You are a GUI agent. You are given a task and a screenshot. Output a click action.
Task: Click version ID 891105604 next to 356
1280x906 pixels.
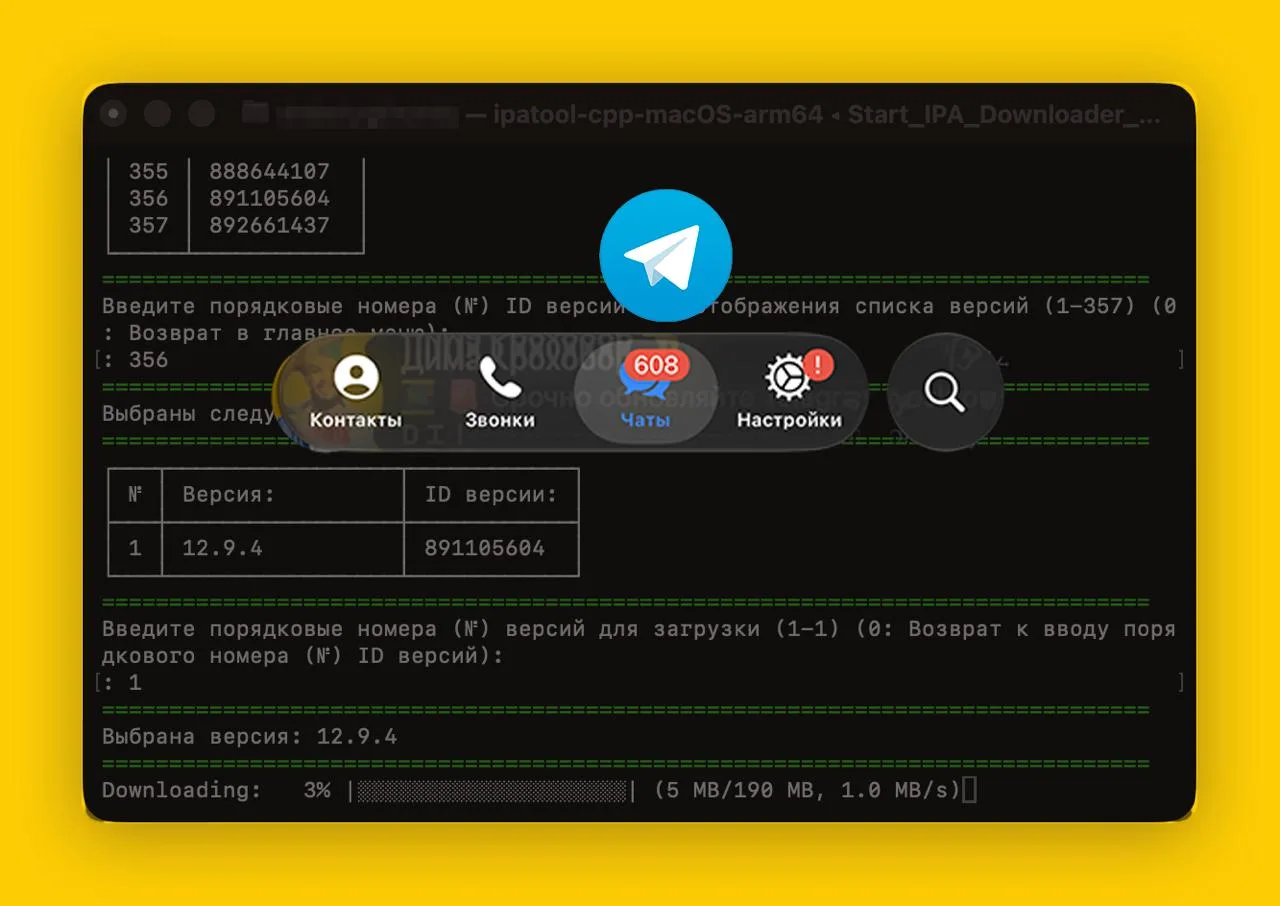click(x=269, y=199)
